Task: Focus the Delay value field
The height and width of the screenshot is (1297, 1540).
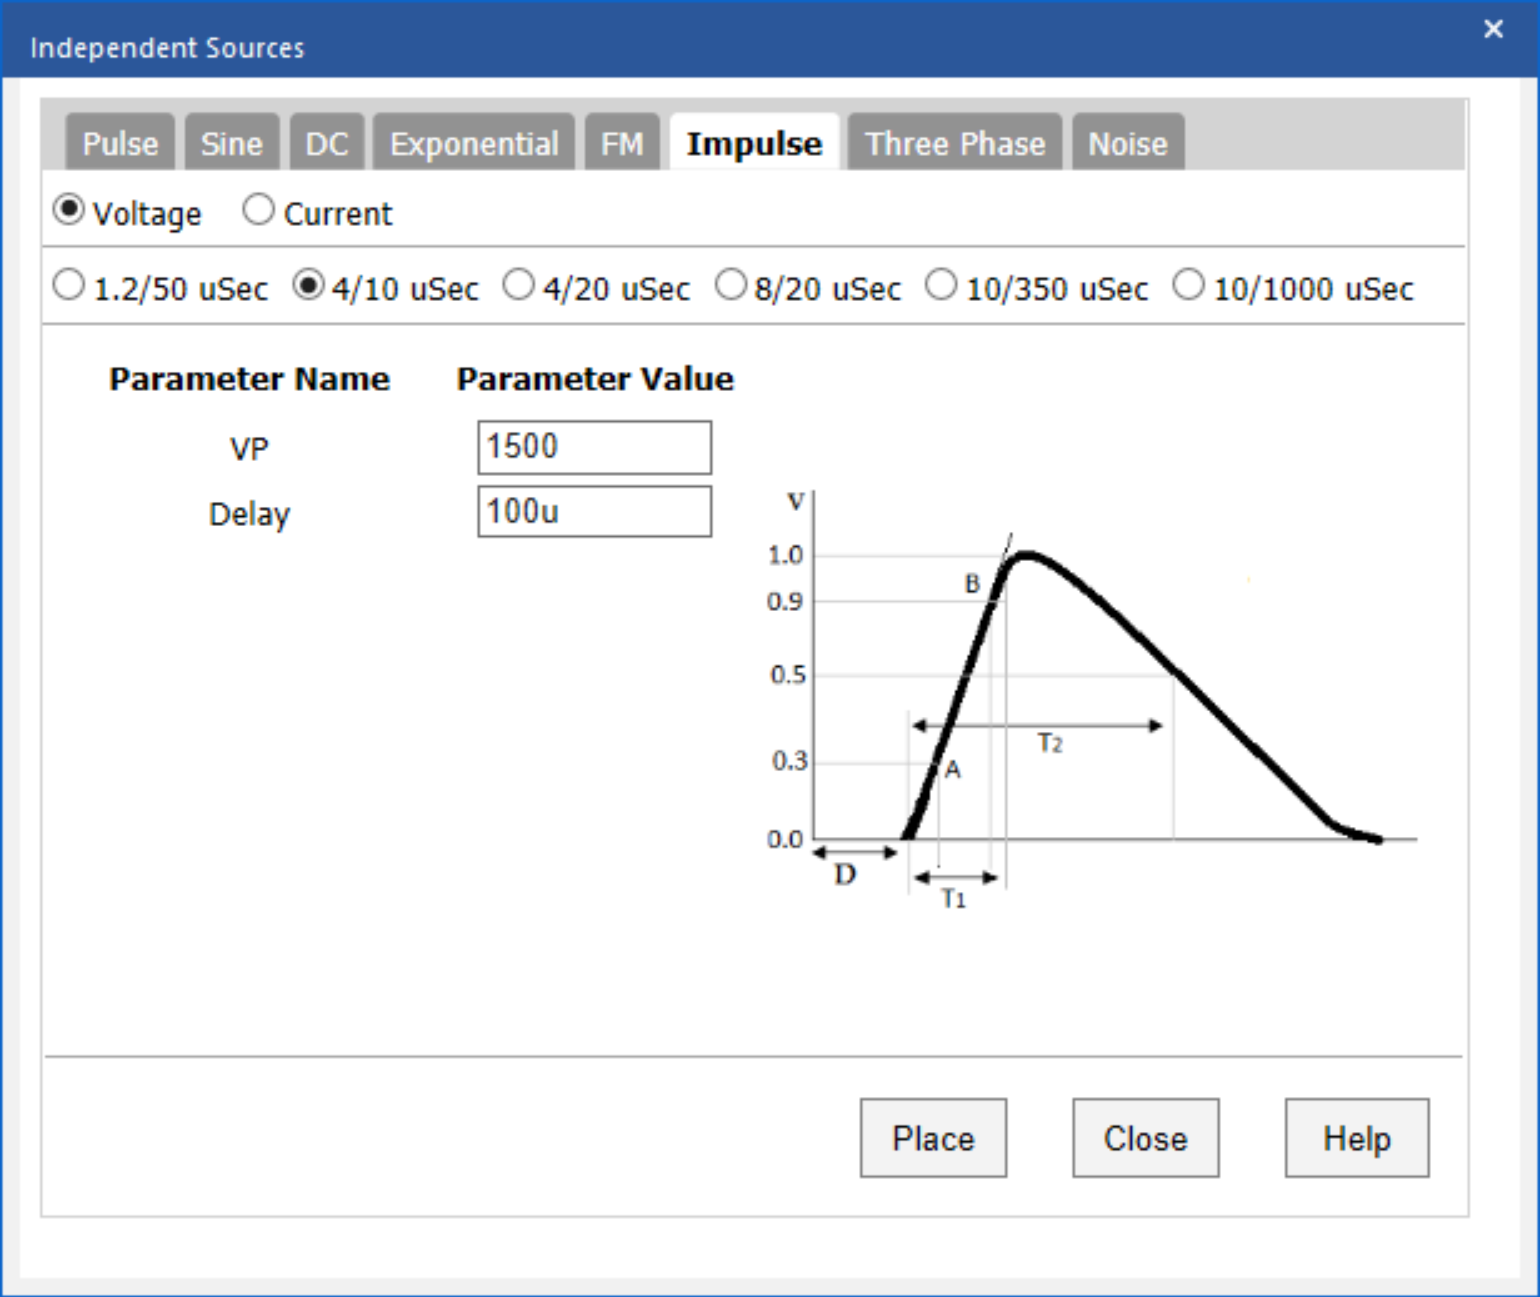Action: pos(595,511)
